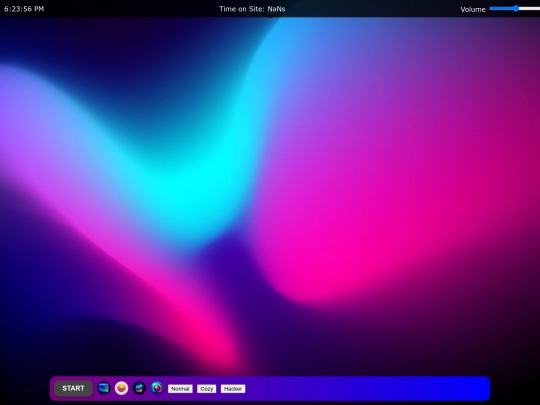This screenshot has width=540, height=405.
Task: Click the Time on Site counter
Action: [x=252, y=9]
